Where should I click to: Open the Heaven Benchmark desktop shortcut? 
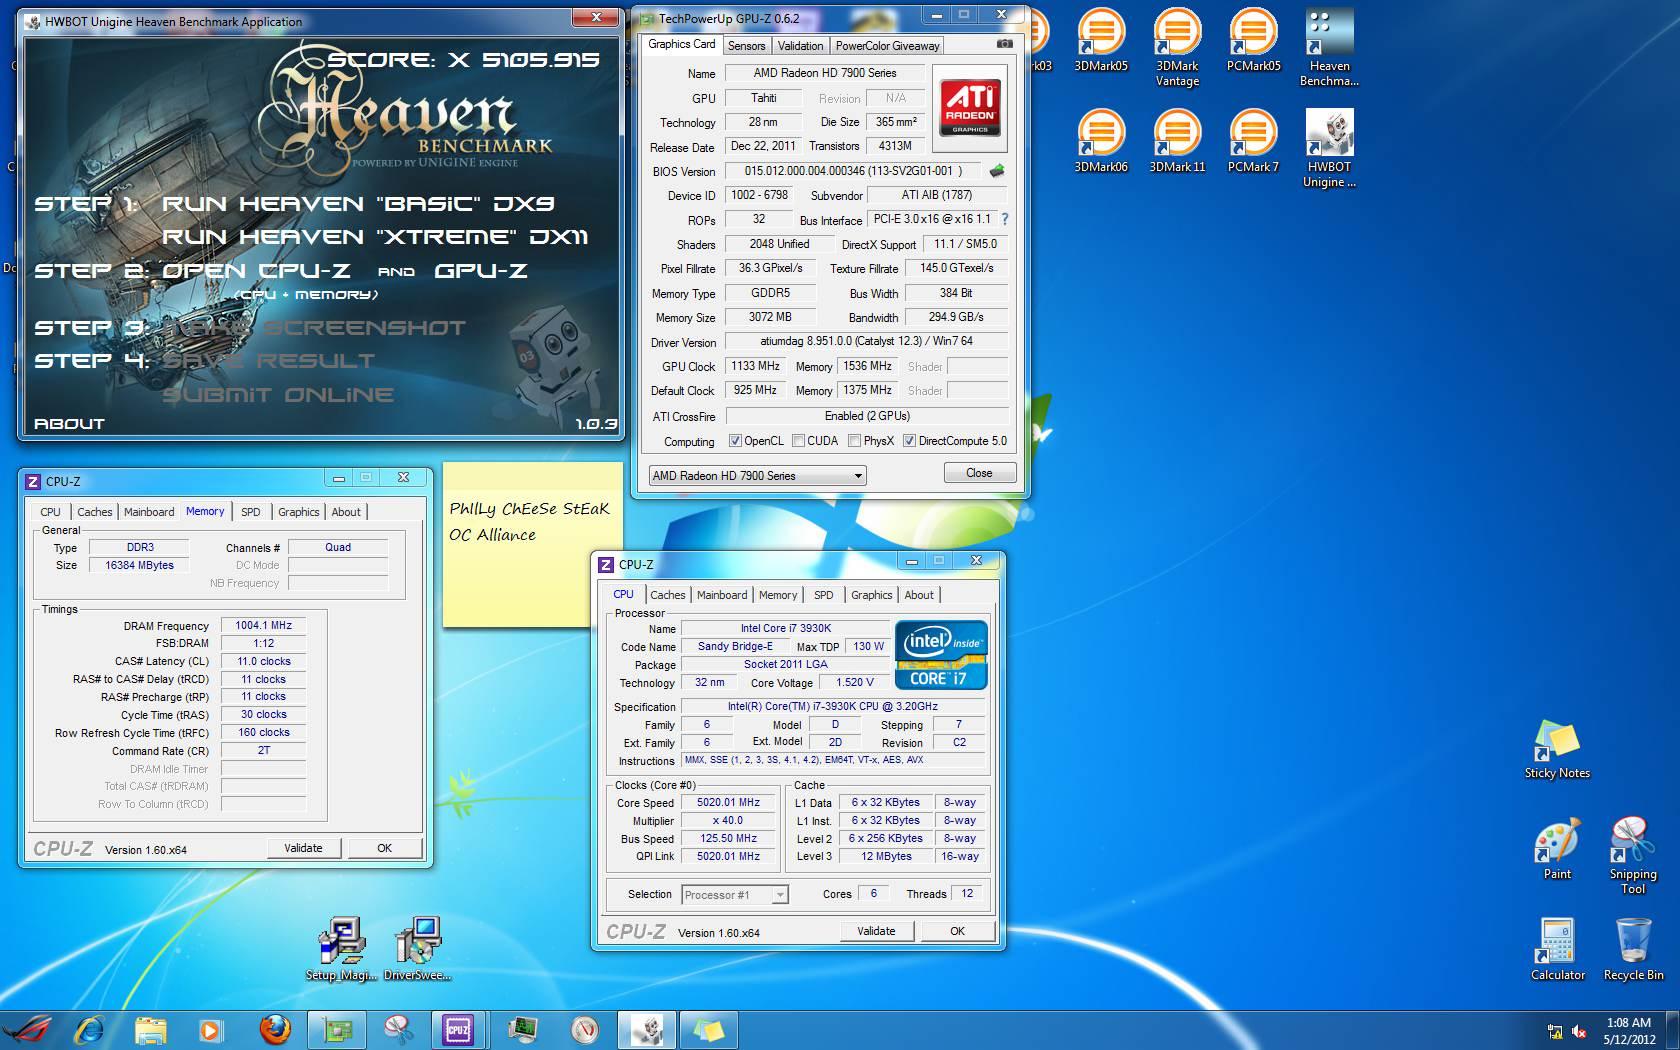click(x=1329, y=47)
